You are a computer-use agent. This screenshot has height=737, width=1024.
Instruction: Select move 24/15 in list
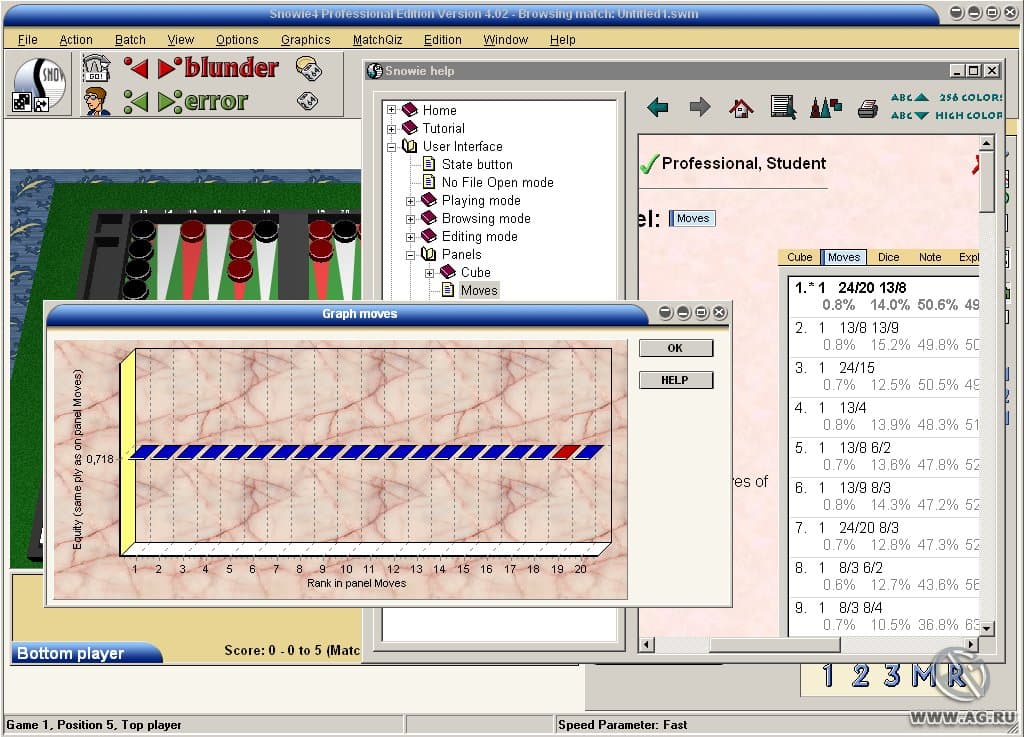coord(884,376)
